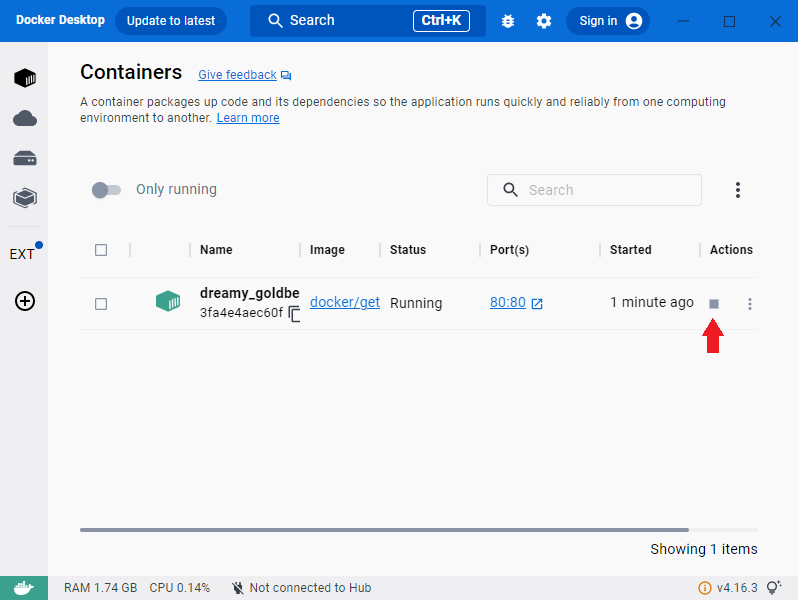
Task: Stop the dreamy_goldbe container
Action: point(714,304)
